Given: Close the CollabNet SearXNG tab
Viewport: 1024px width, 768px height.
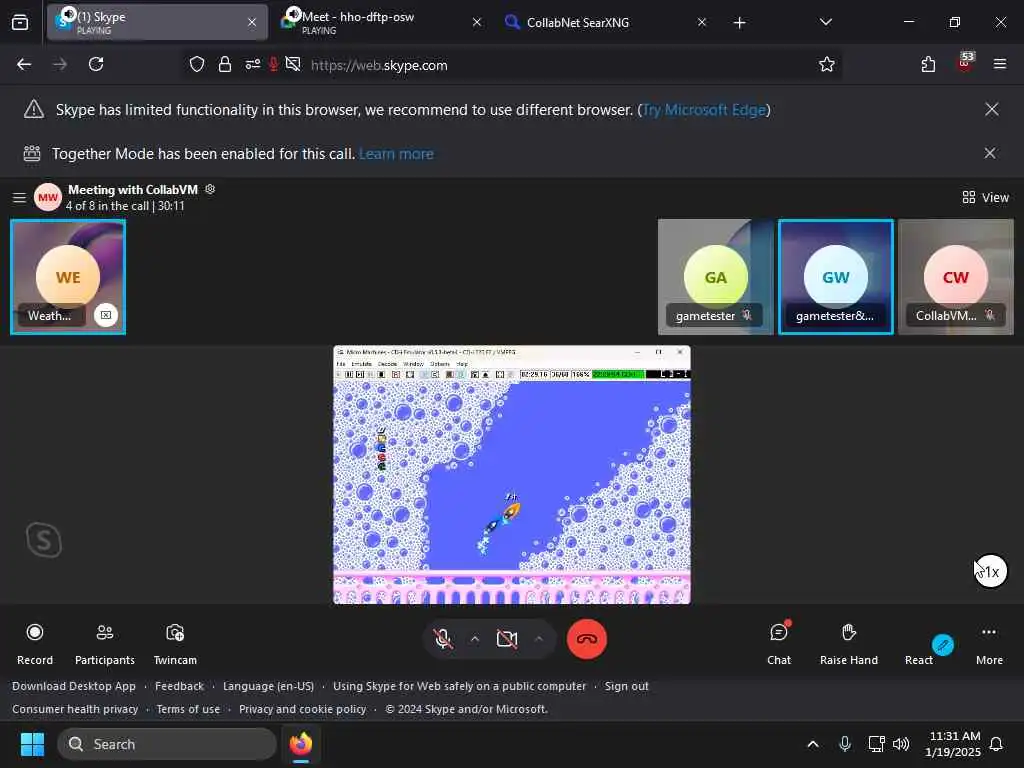Looking at the screenshot, I should click(x=701, y=22).
